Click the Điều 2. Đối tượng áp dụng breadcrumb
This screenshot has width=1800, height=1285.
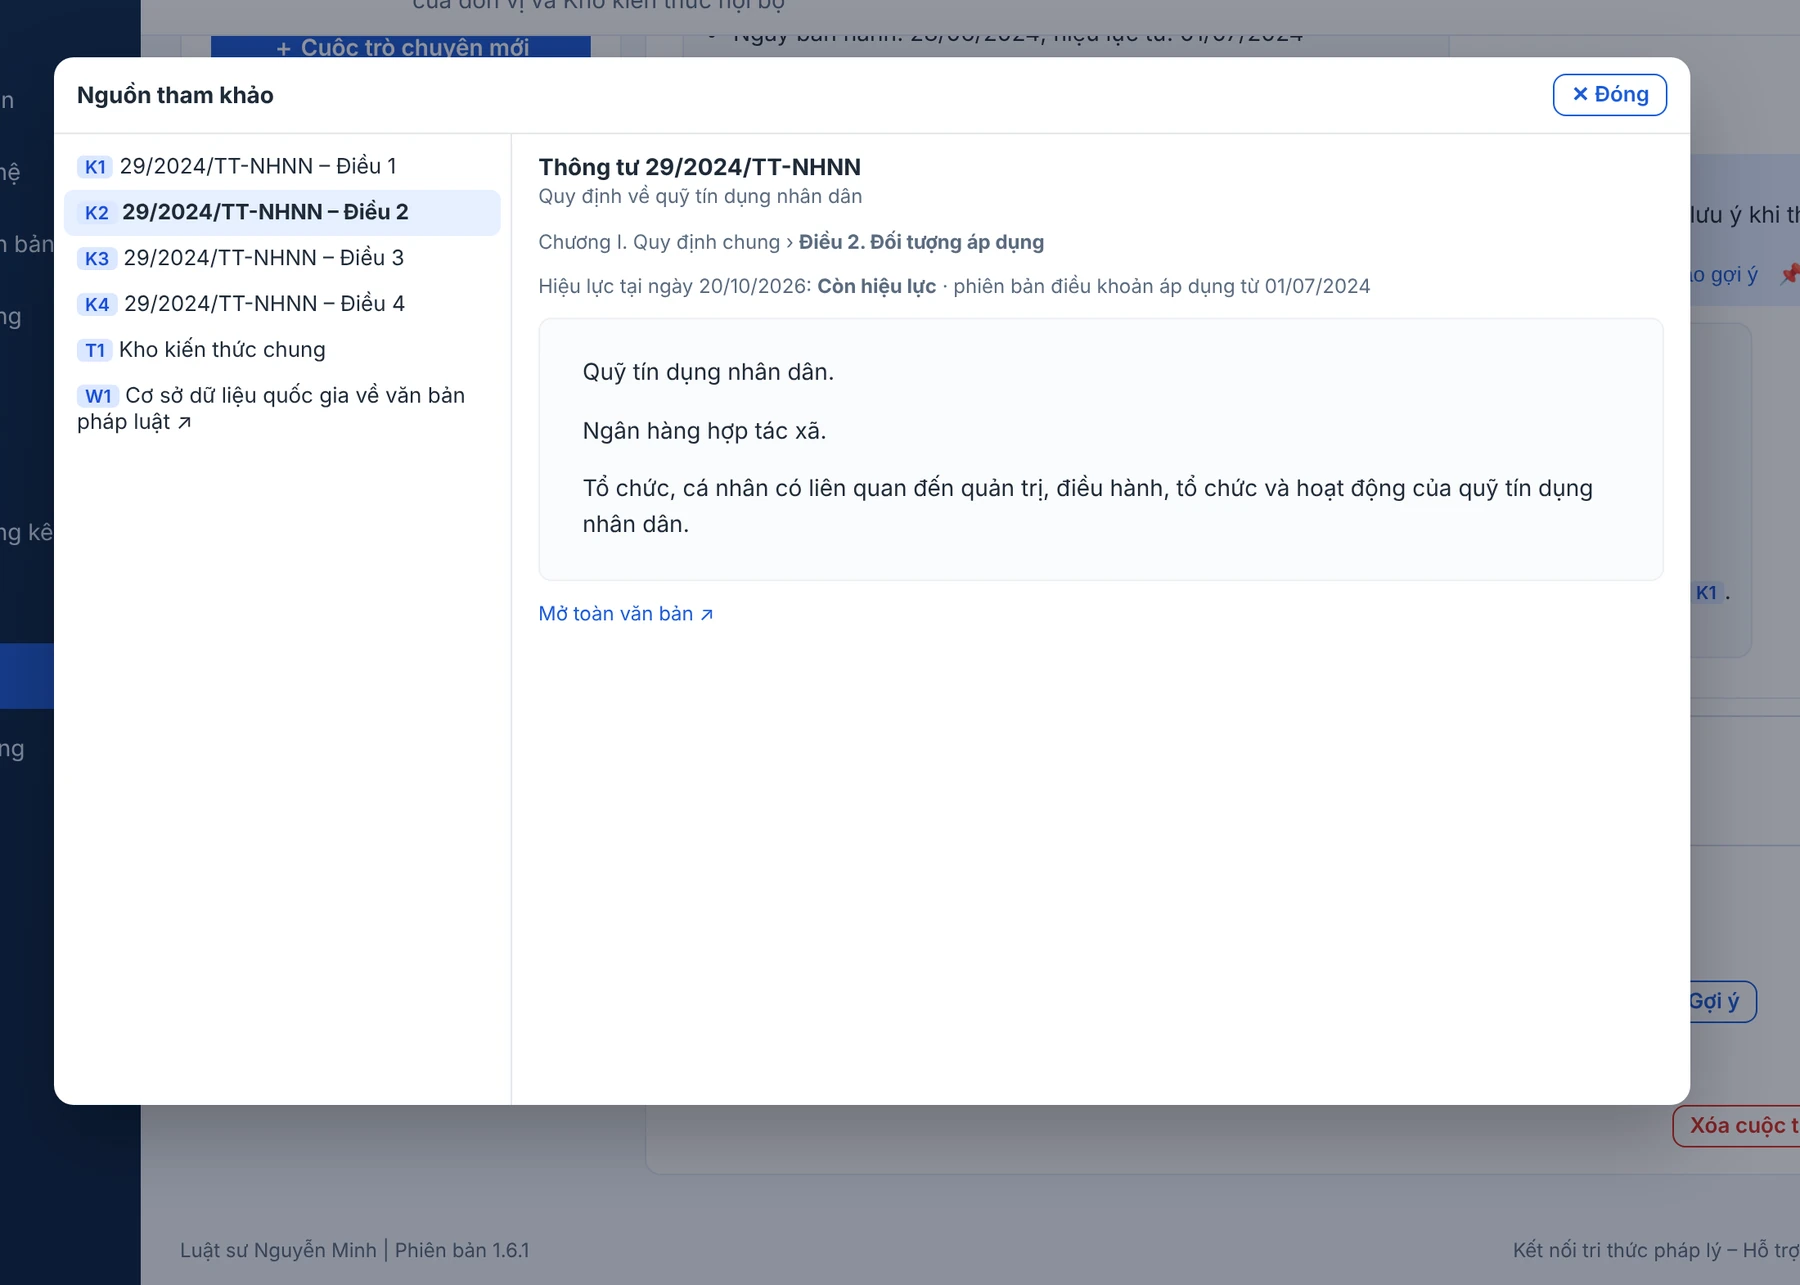tap(921, 242)
